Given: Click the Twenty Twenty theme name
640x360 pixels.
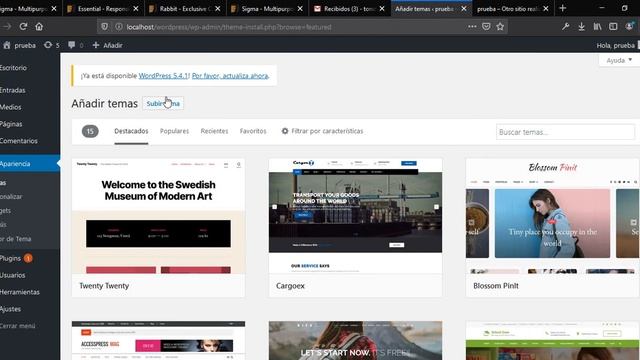Looking at the screenshot, I should [x=104, y=286].
